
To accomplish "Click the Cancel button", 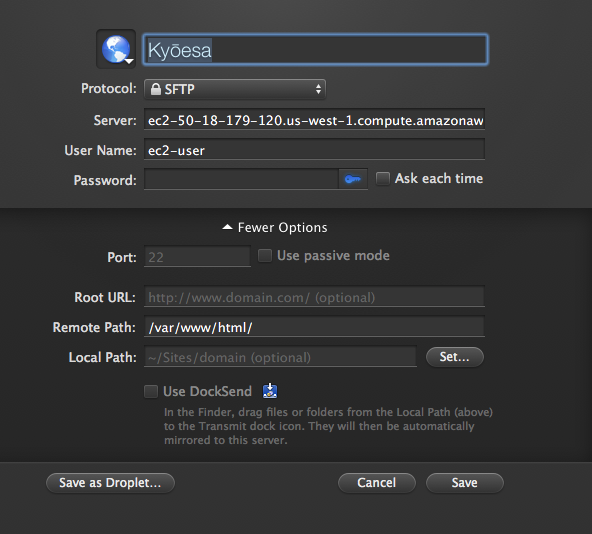I will (377, 483).
